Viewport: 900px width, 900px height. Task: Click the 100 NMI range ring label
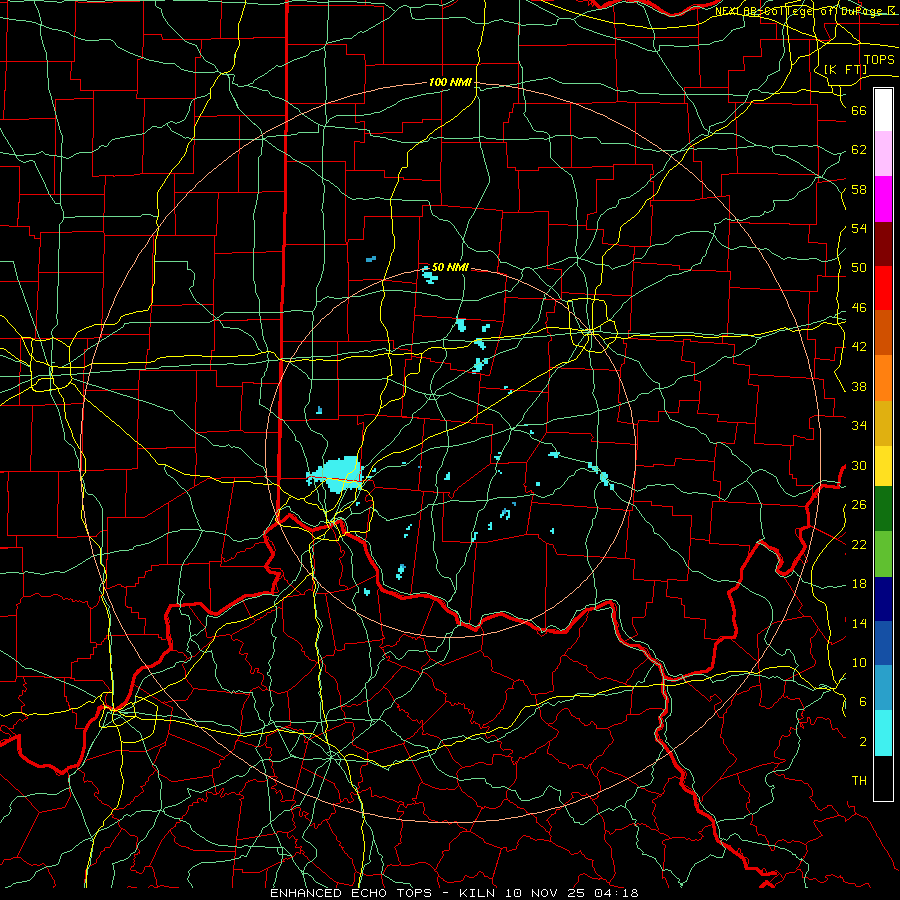[x=450, y=82]
